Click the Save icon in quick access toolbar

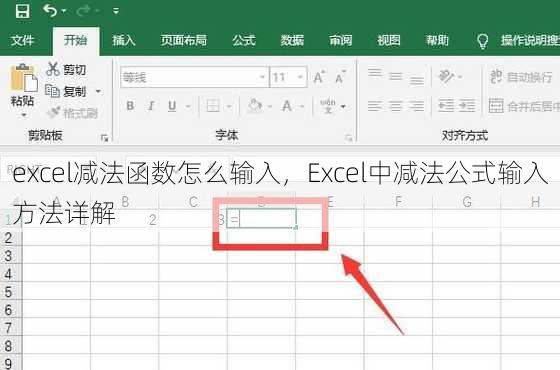[22, 10]
